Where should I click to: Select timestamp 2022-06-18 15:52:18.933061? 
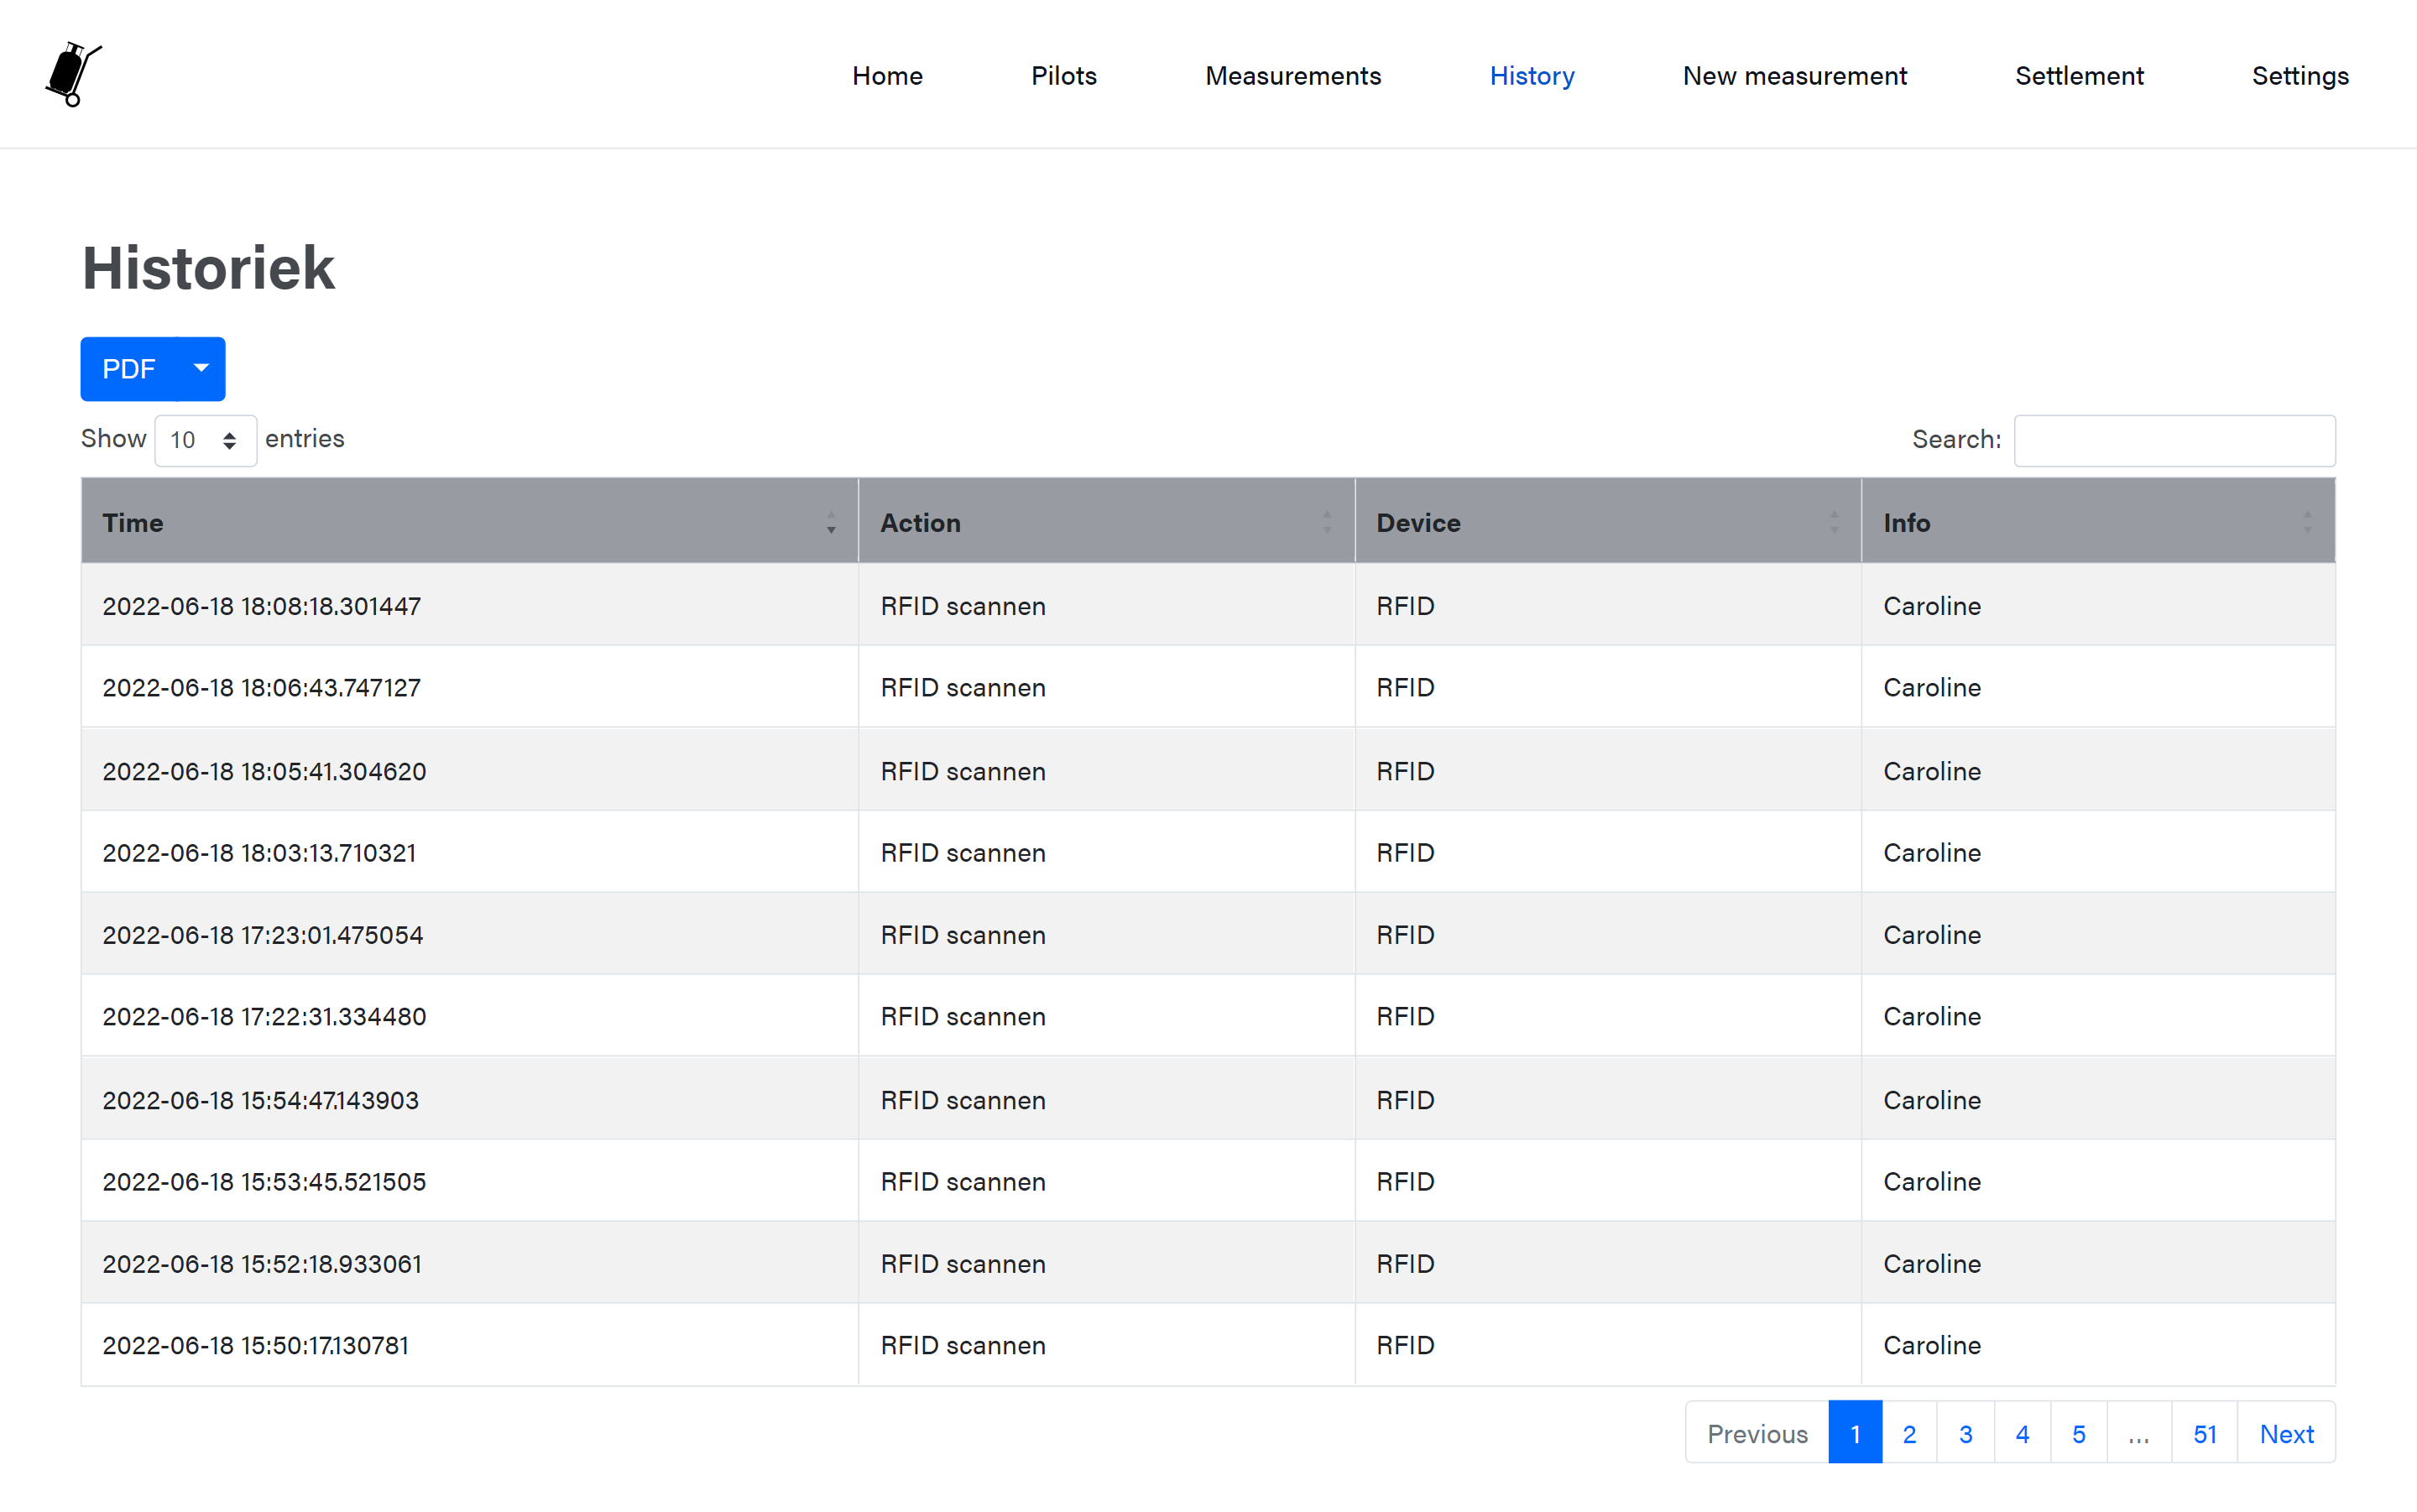262,1263
